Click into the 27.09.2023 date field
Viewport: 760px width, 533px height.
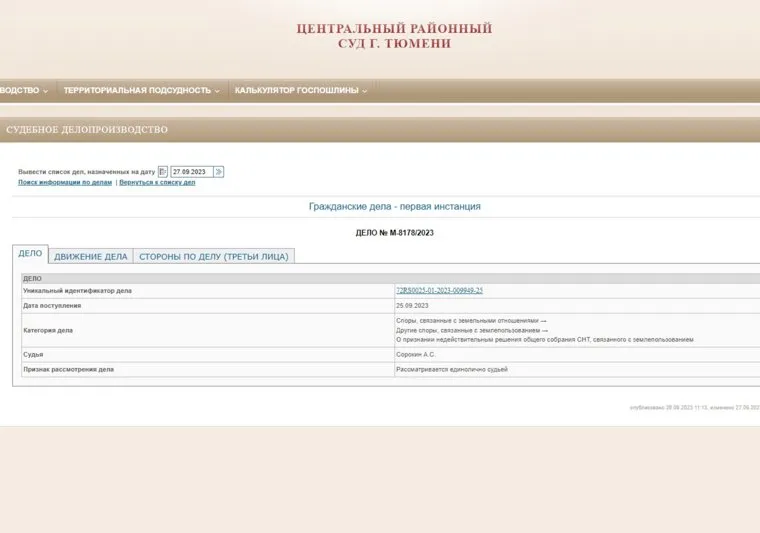click(x=191, y=172)
